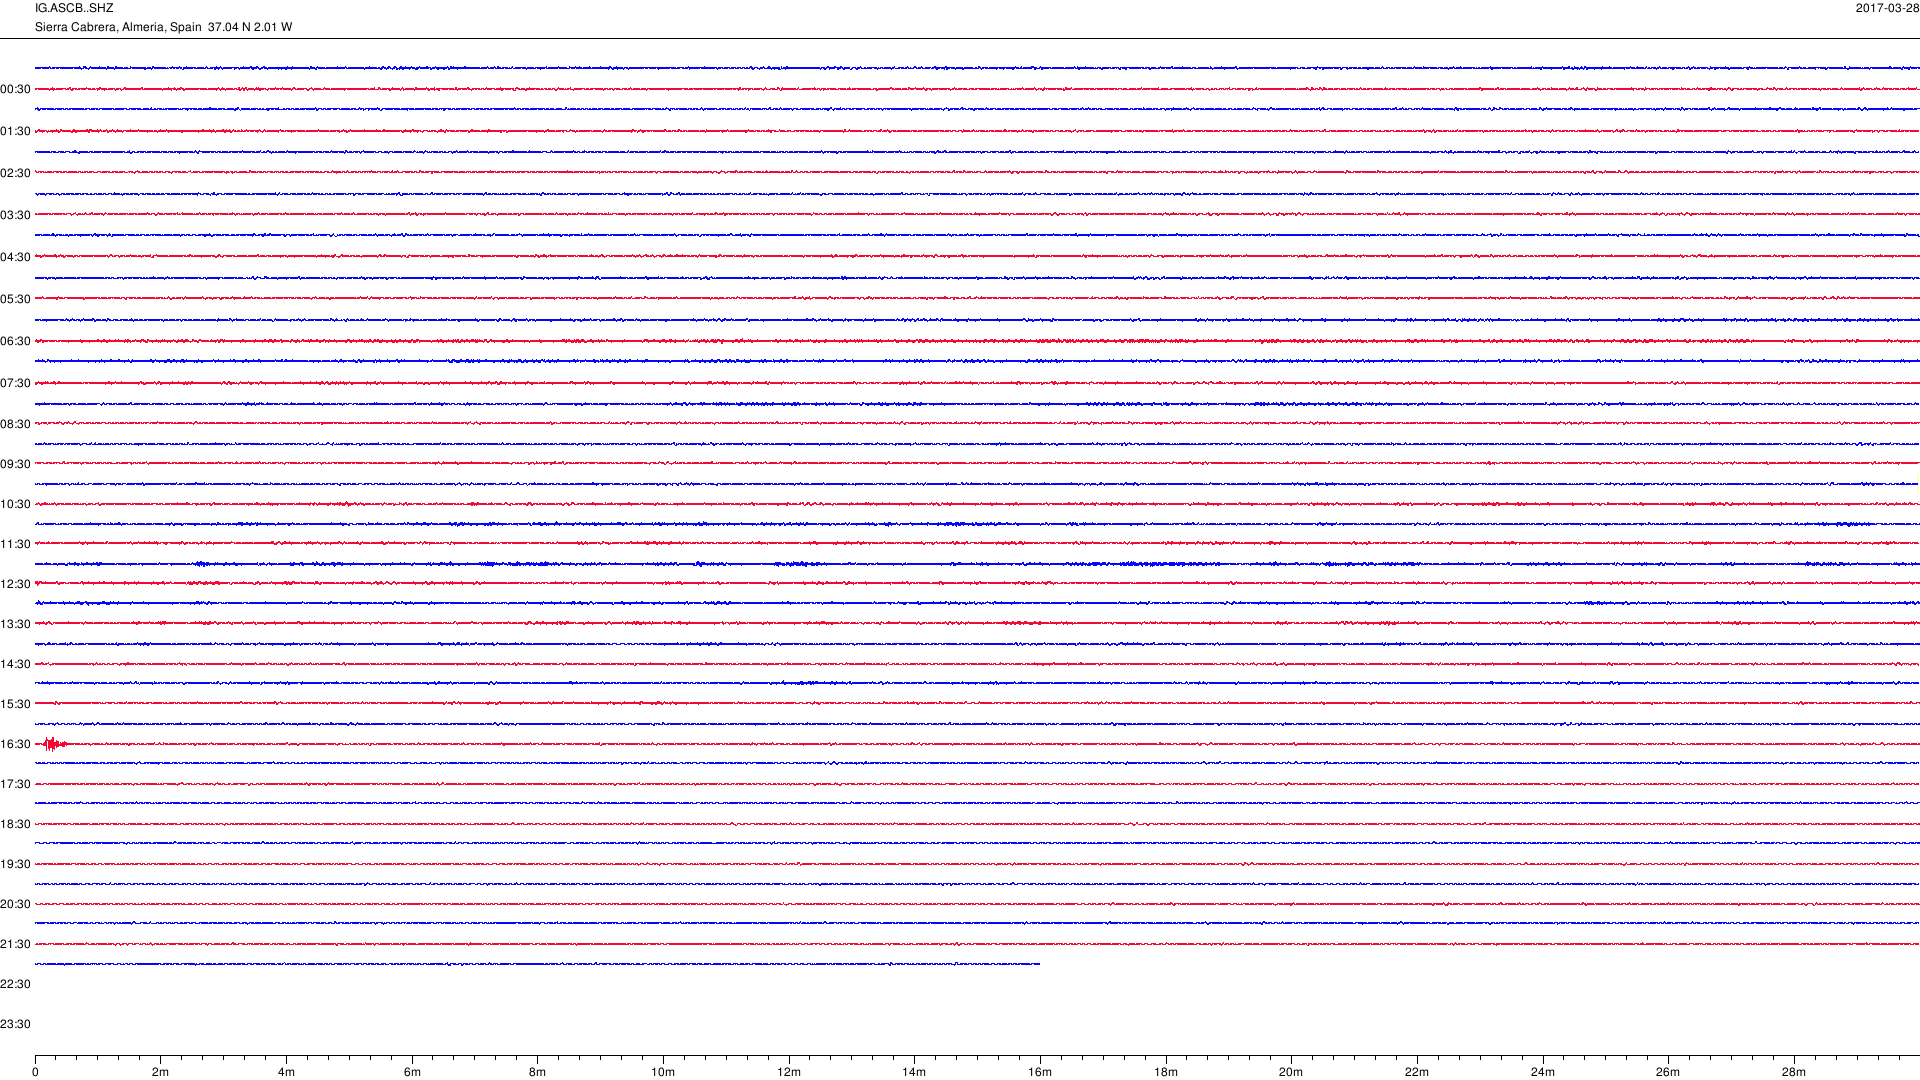This screenshot has width=1920, height=1080.
Task: Select the 16:30 time label
Action: [x=16, y=745]
